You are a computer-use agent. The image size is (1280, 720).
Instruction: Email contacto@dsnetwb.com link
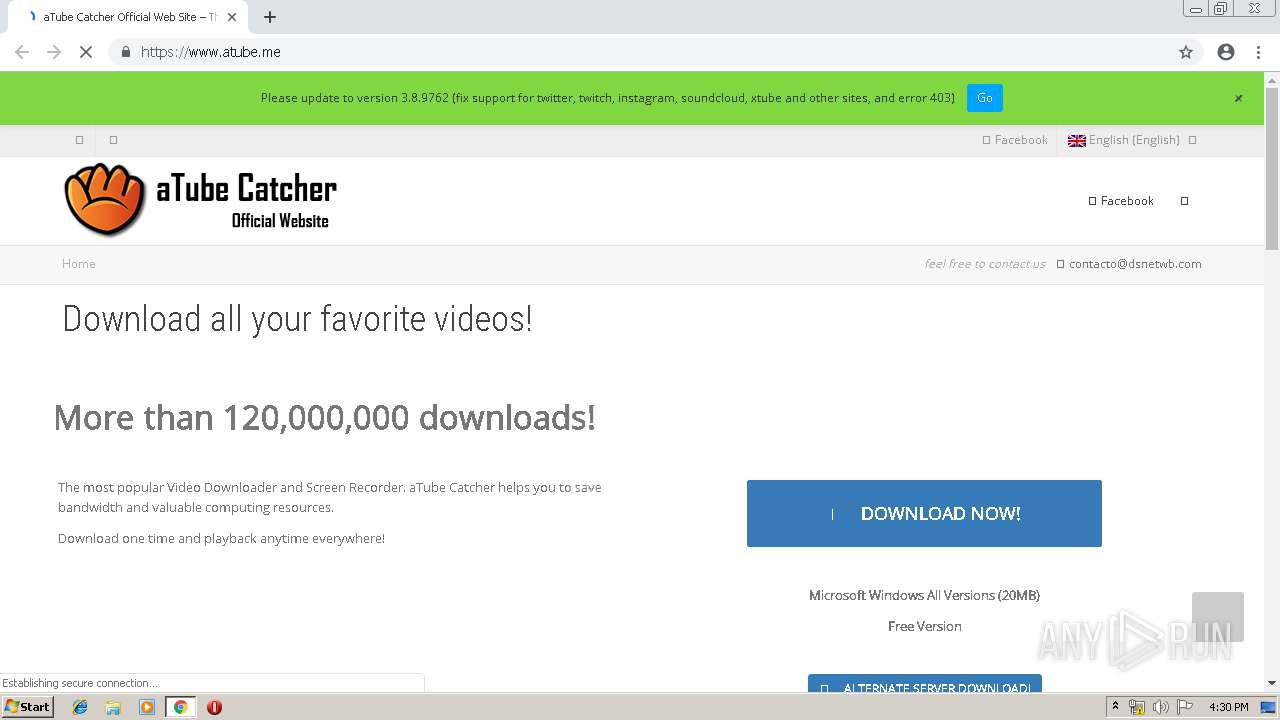click(x=1135, y=264)
